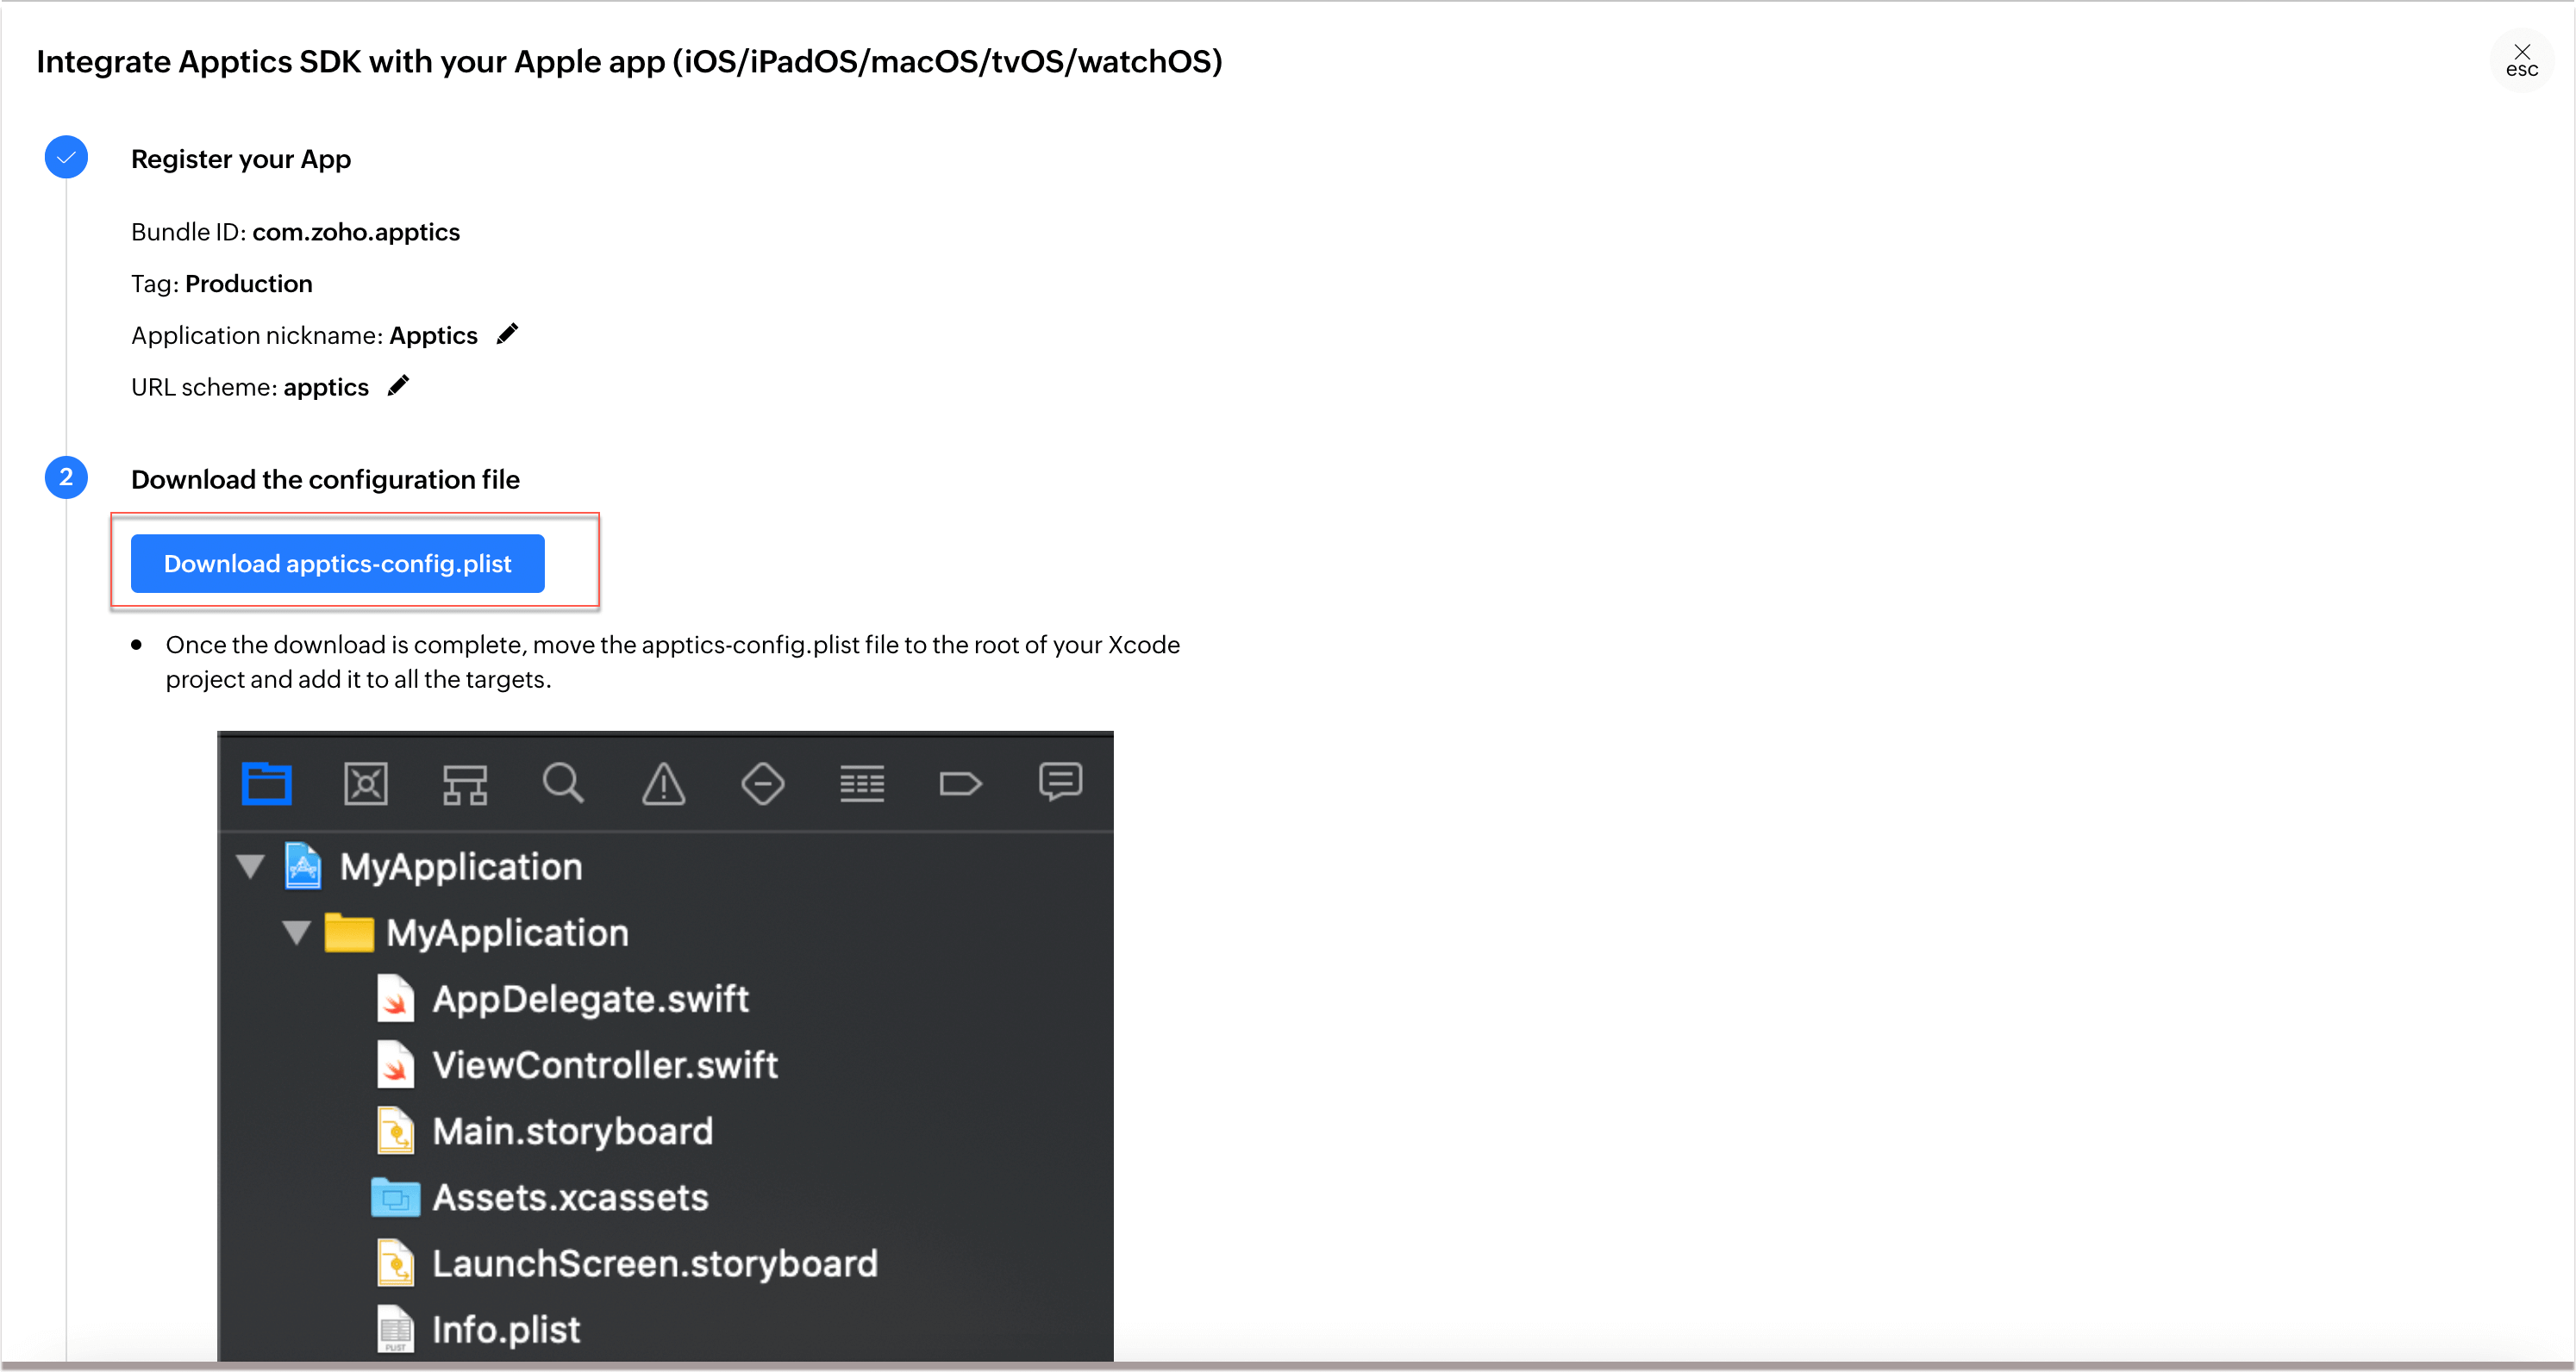Open the project navigator folder icon
Image resolution: width=2576 pixels, height=1372 pixels.
(x=267, y=783)
